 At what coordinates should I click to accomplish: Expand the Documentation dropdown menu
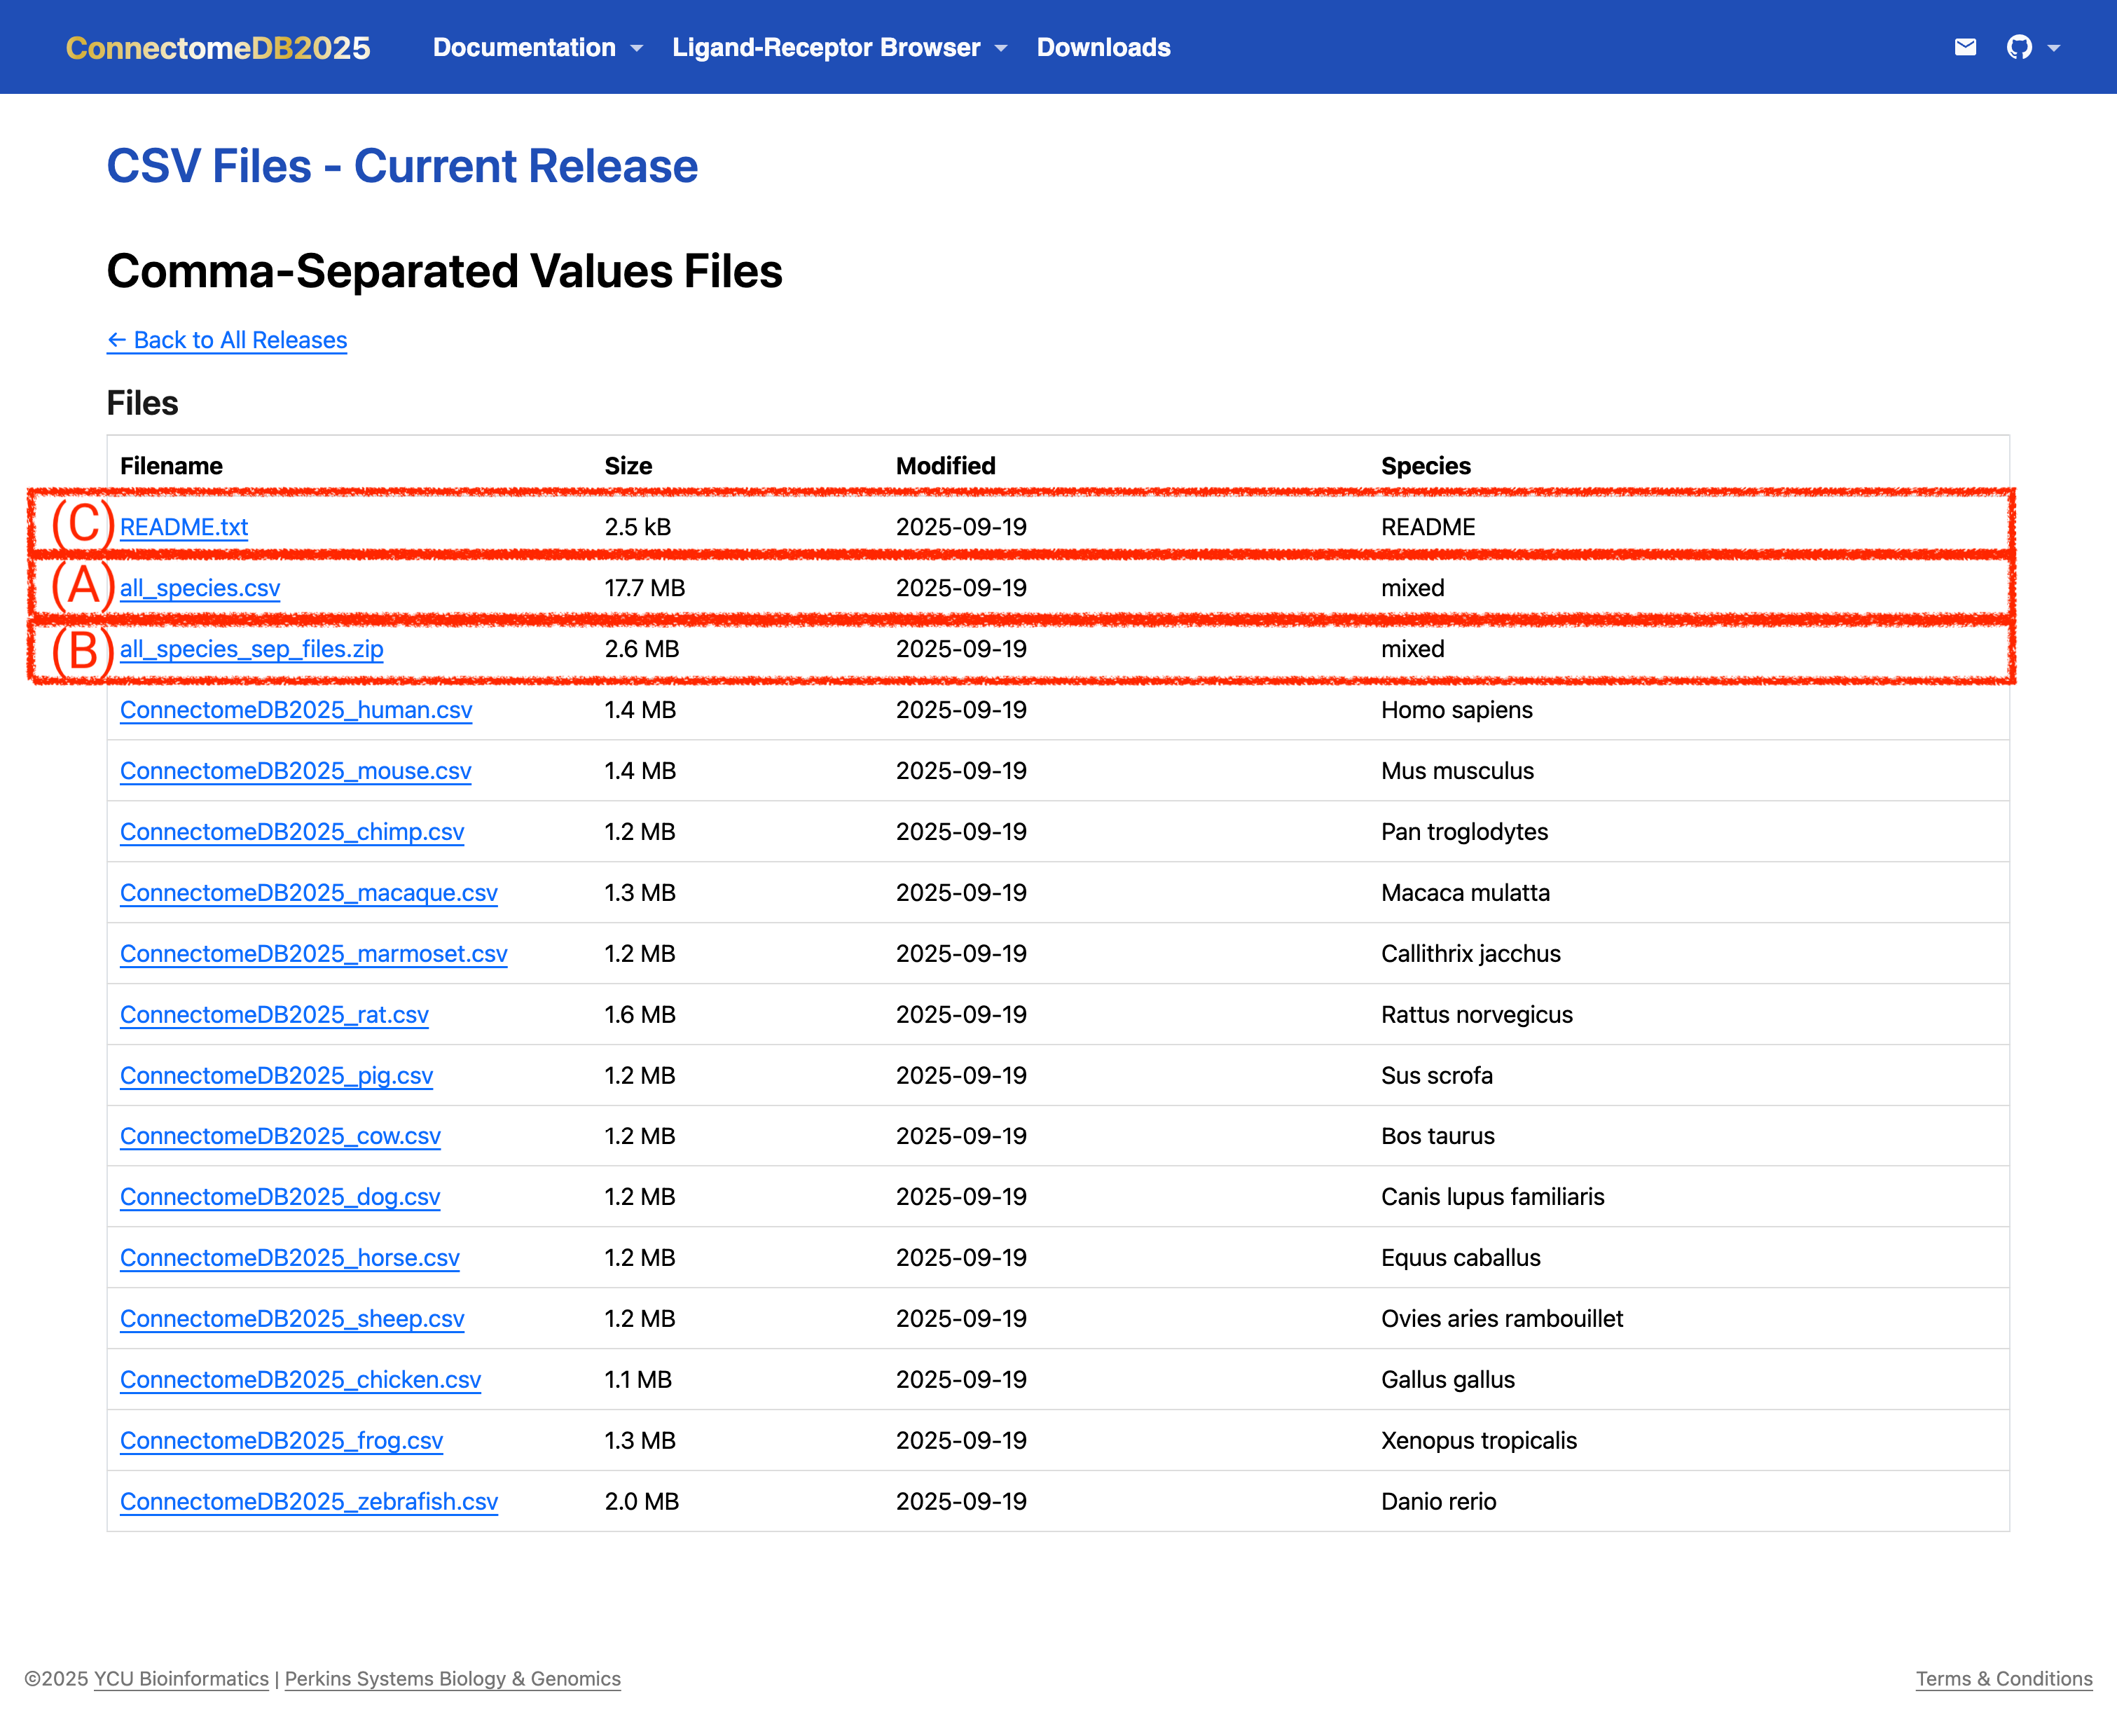click(537, 48)
